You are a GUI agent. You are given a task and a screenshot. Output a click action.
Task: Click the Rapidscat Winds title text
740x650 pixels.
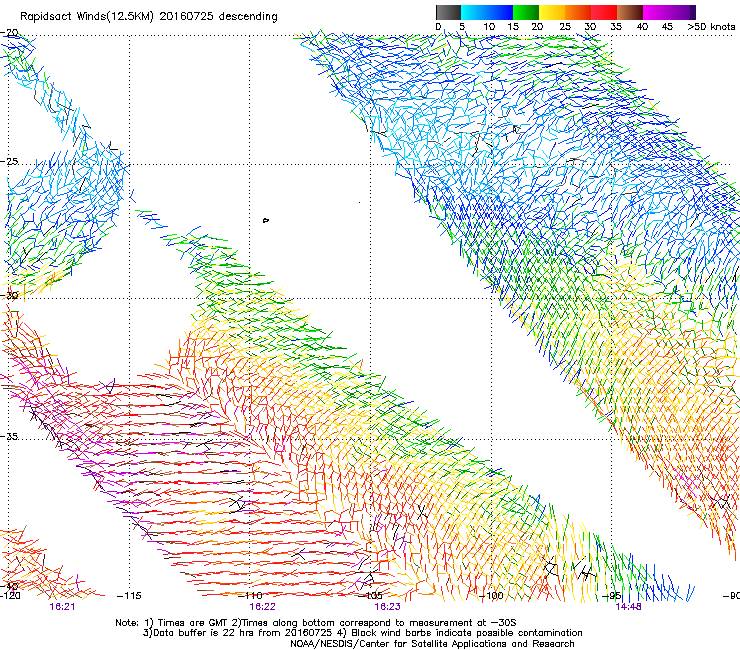click(x=149, y=16)
